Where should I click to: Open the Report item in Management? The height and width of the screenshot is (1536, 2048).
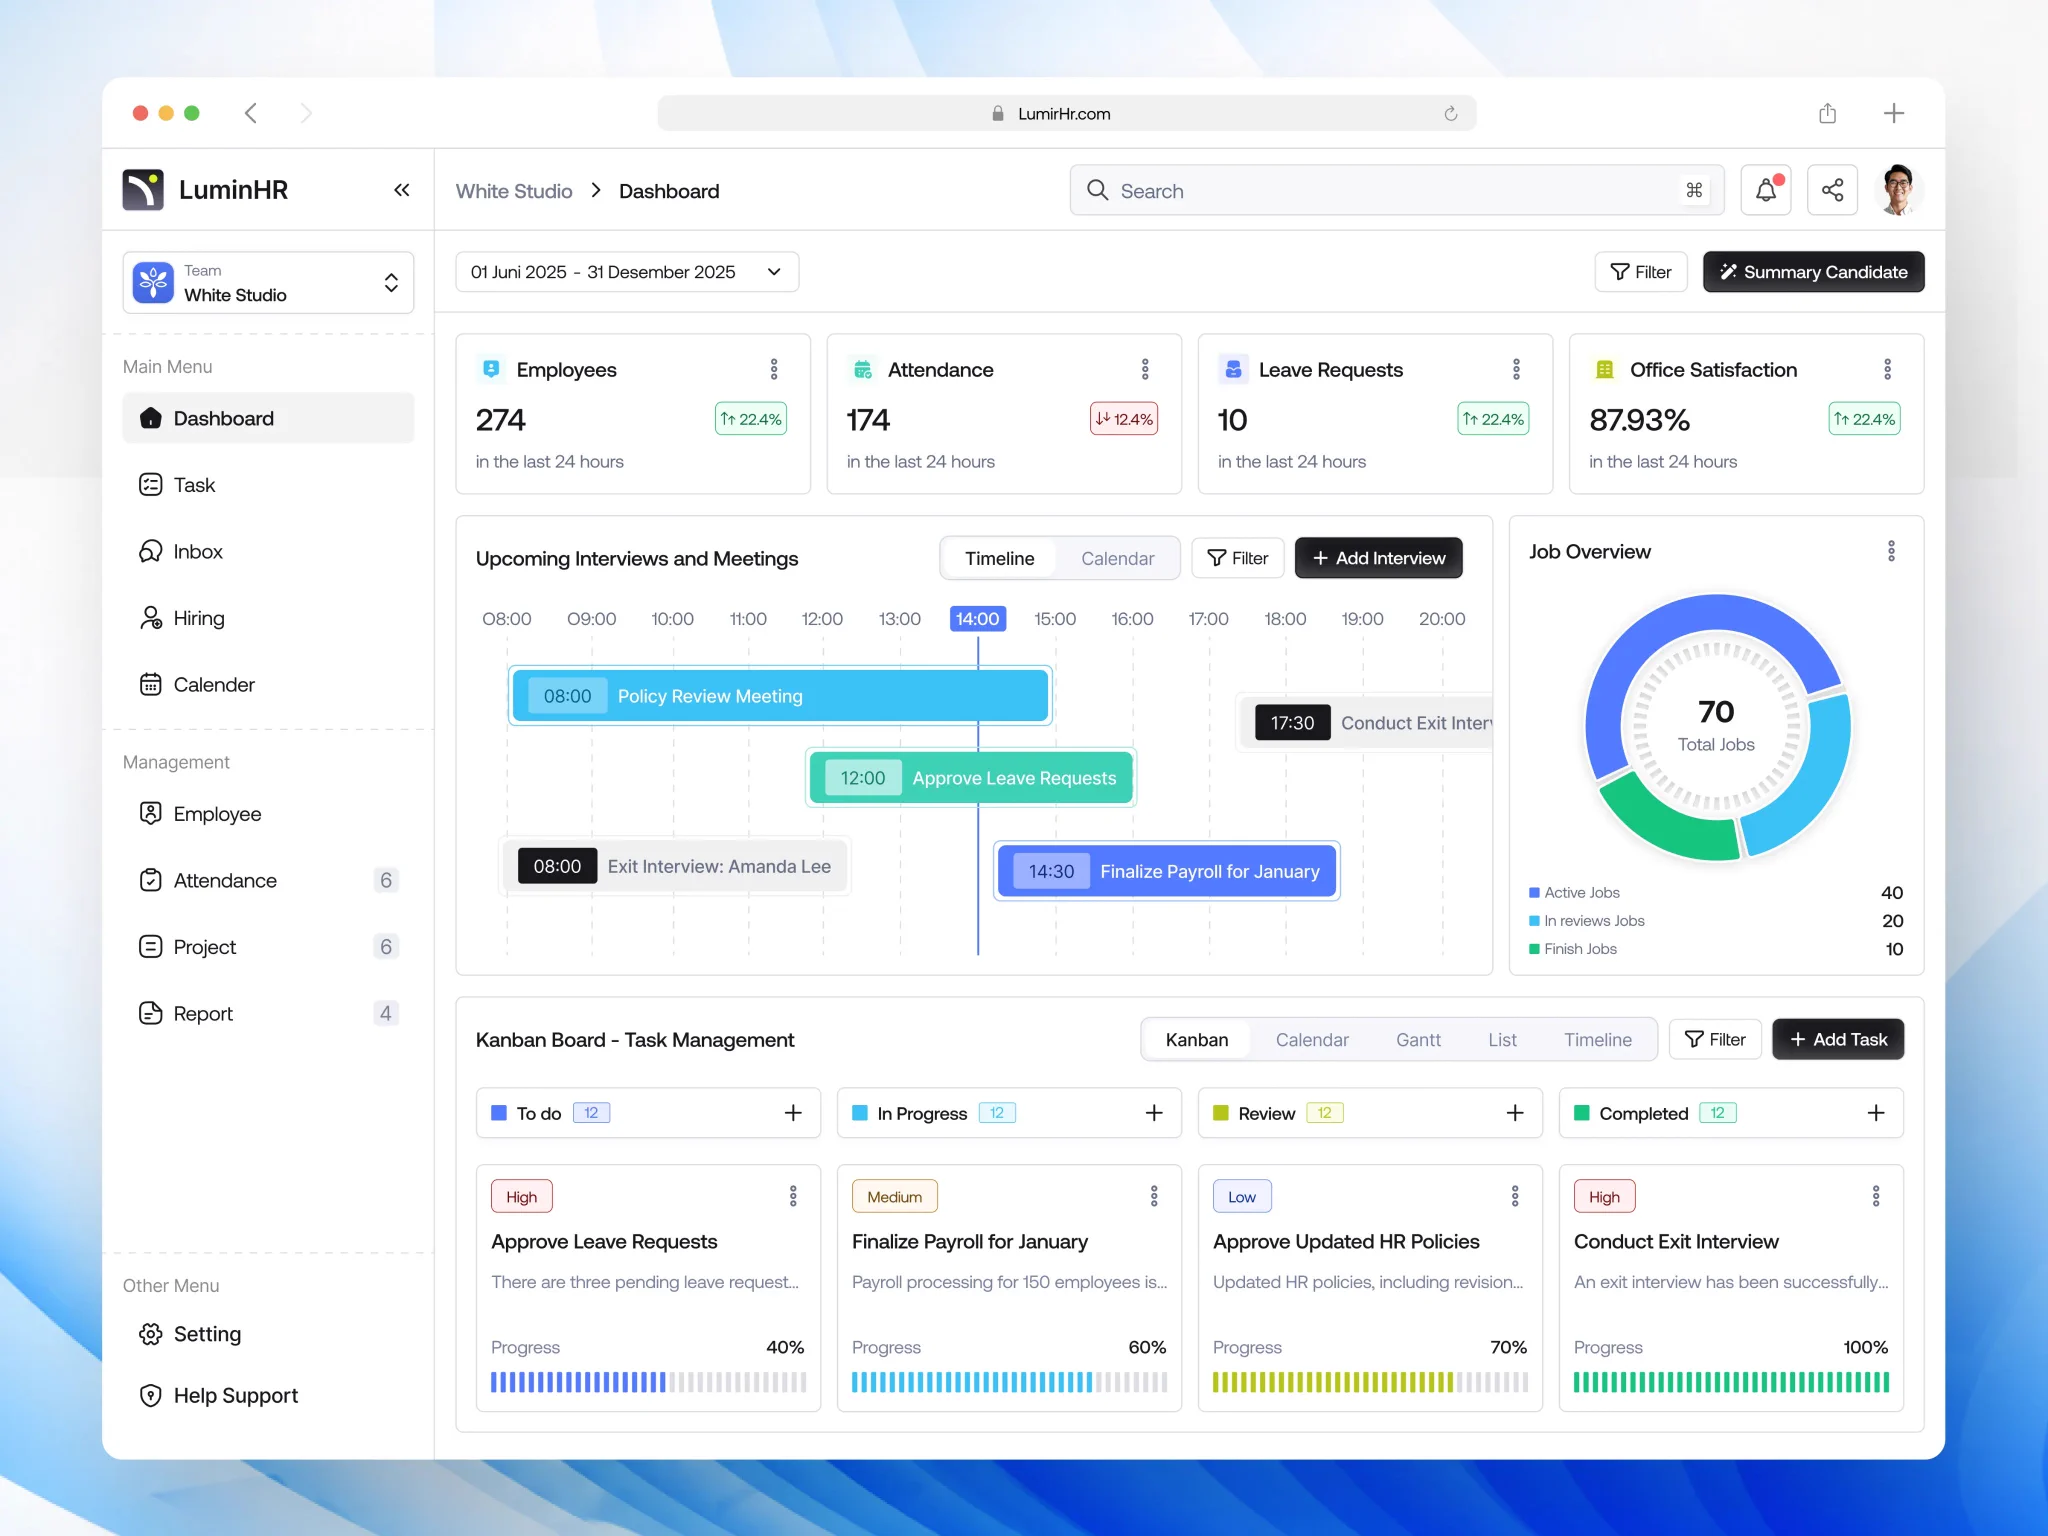pyautogui.click(x=268, y=1013)
